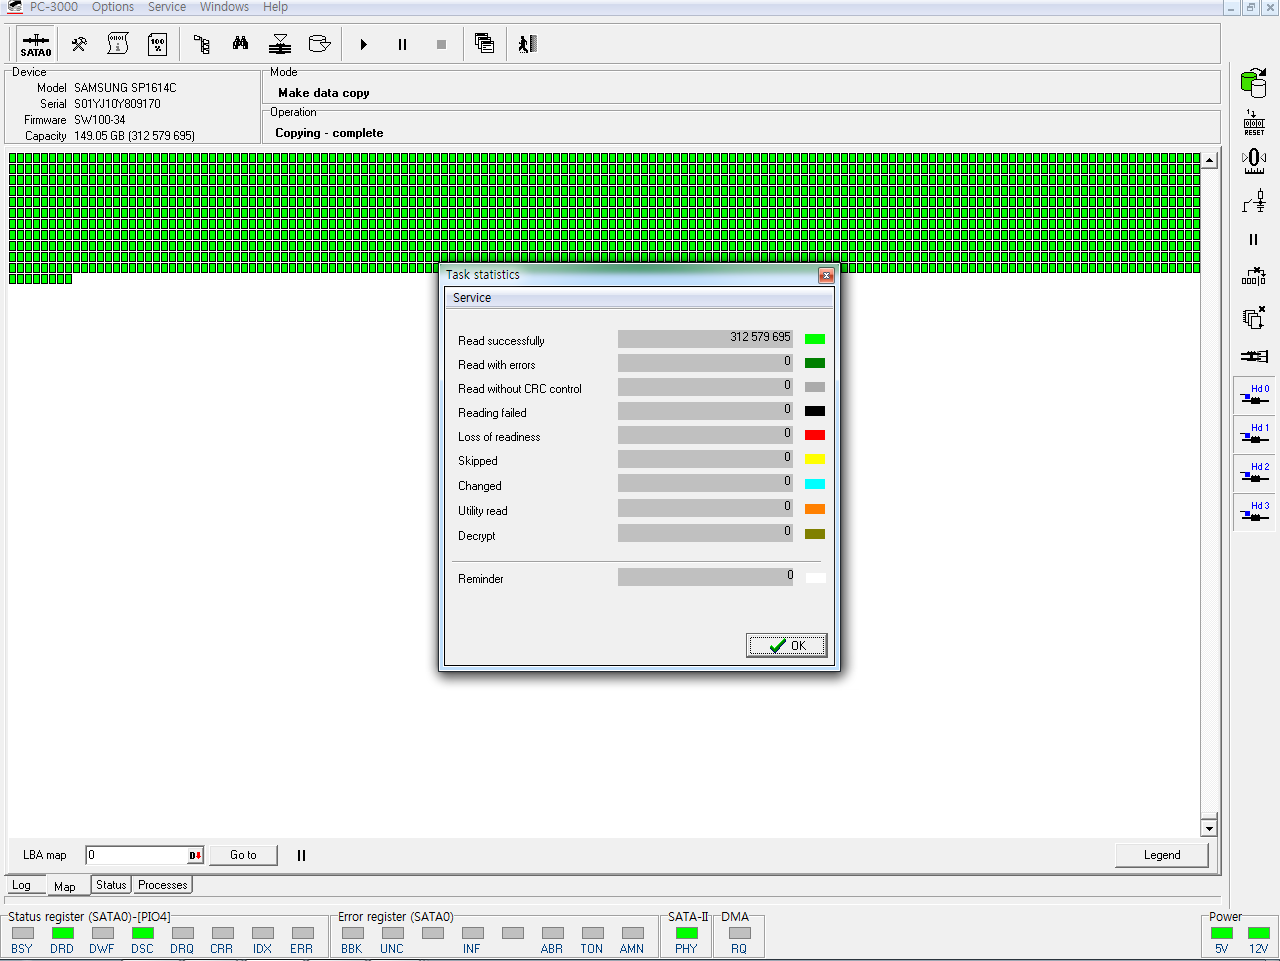Toggle the Hd 3 head button
The width and height of the screenshot is (1280, 961).
tap(1254, 512)
